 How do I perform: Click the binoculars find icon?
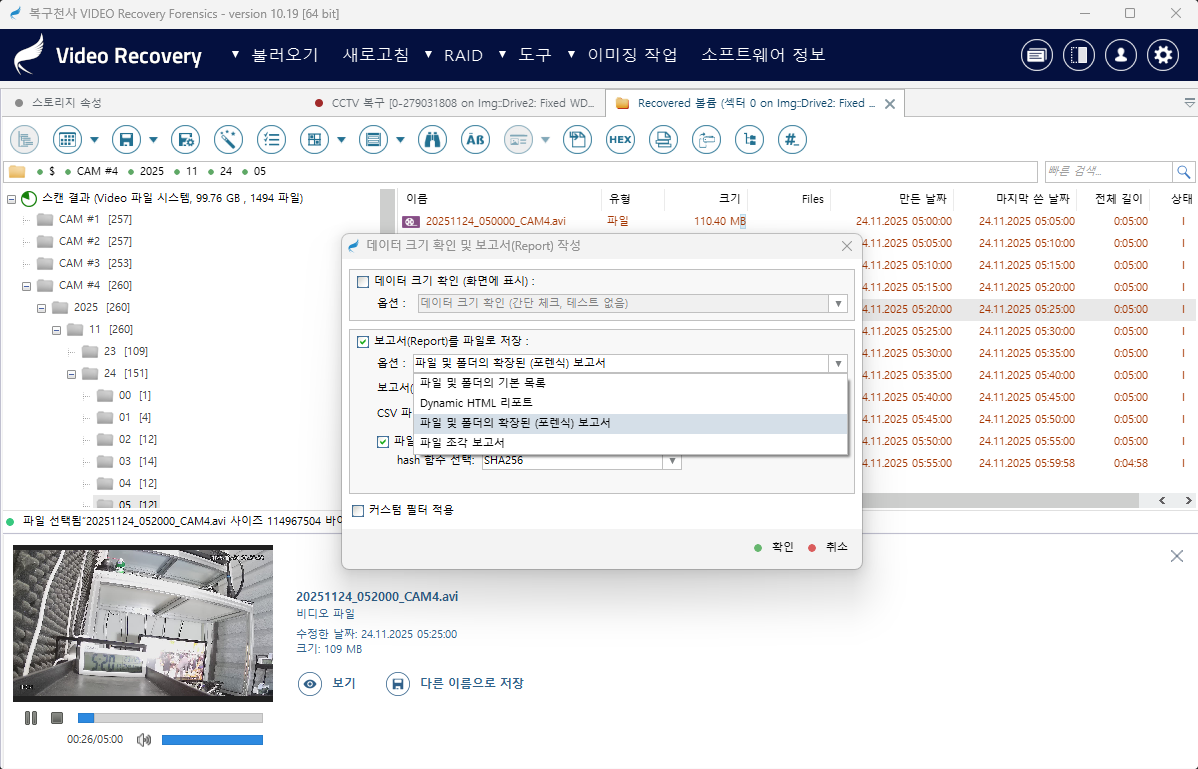click(432, 140)
